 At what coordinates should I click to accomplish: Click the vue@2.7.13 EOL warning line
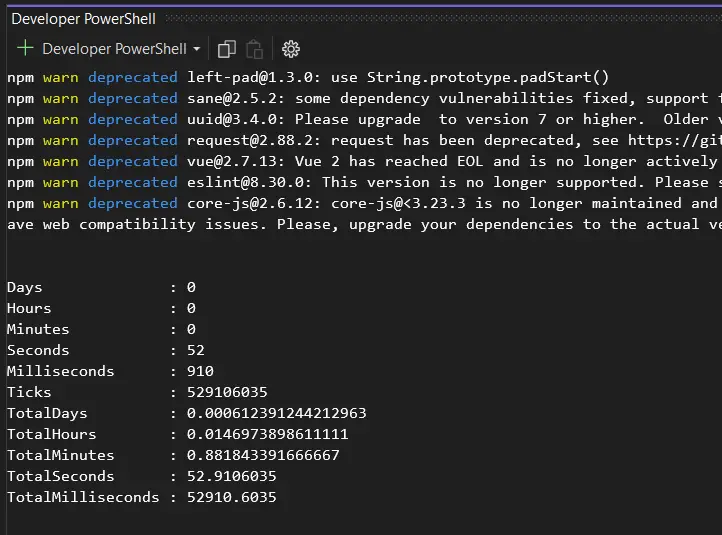point(450,161)
